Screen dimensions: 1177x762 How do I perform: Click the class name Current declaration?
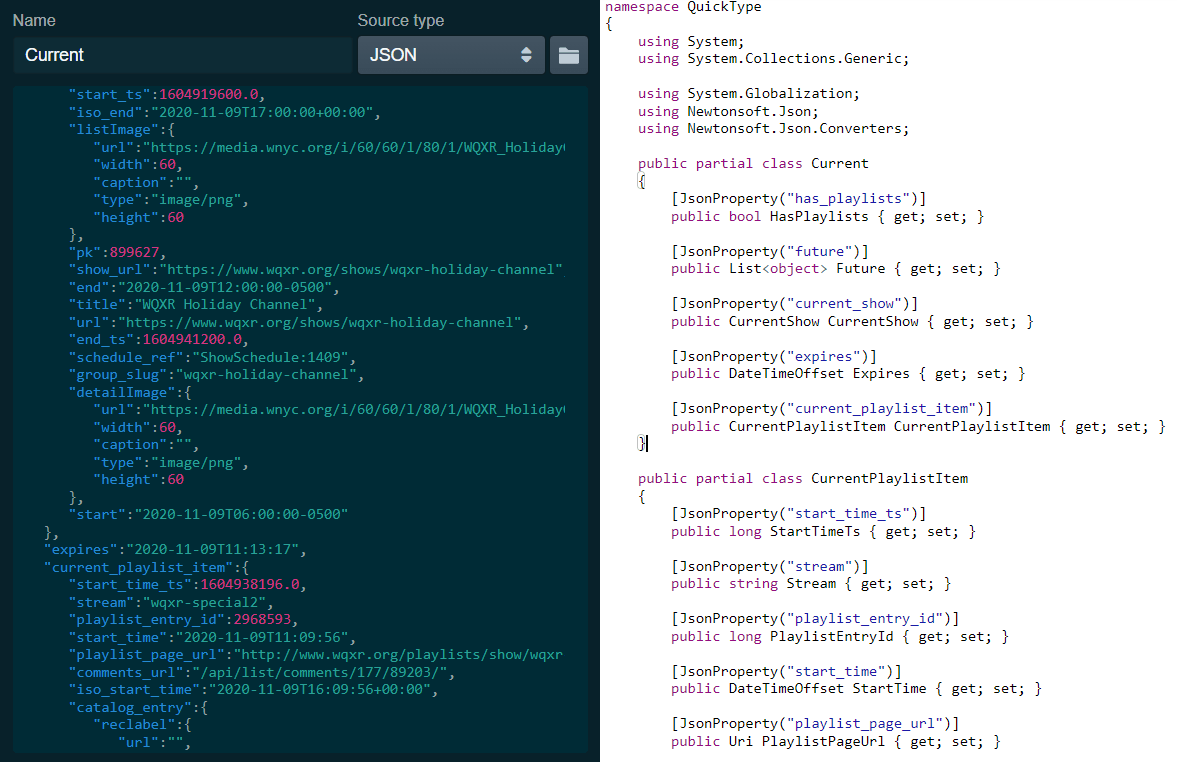coord(839,164)
